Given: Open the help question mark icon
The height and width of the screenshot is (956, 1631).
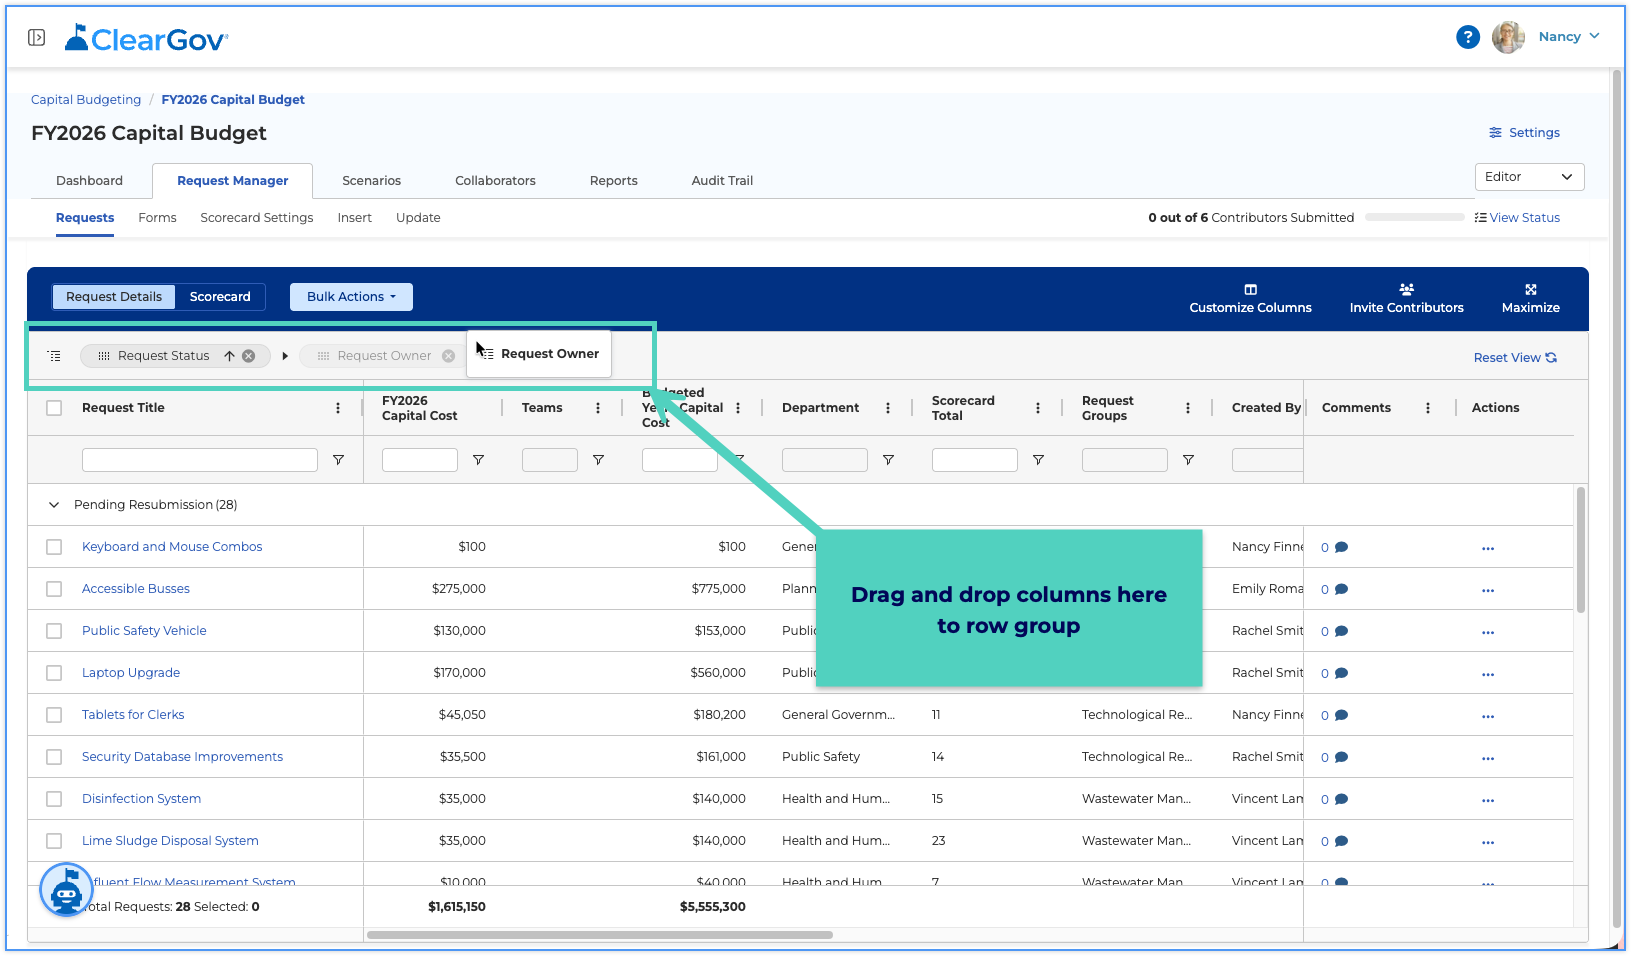Looking at the screenshot, I should coord(1467,37).
